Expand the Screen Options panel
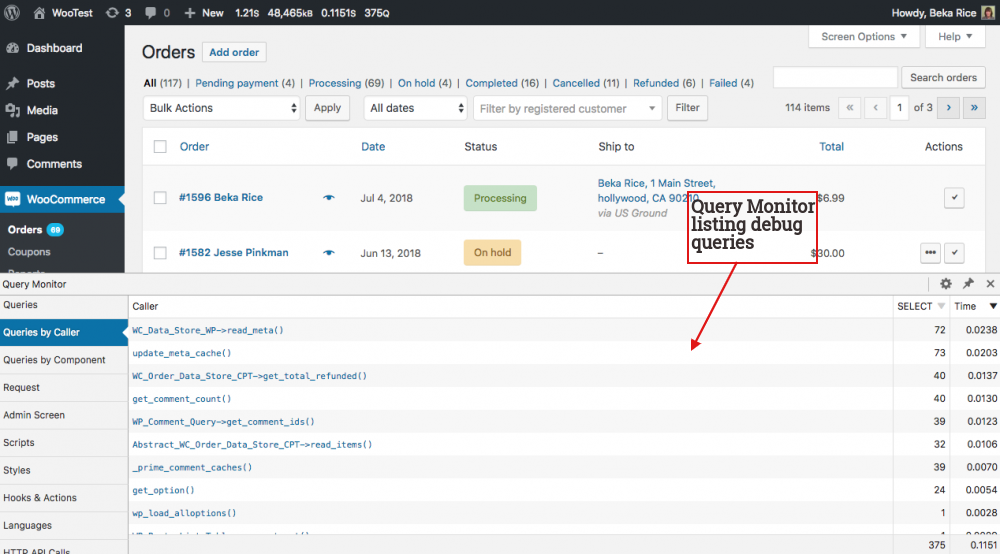The height and width of the screenshot is (554, 1000). pyautogui.click(x=864, y=37)
